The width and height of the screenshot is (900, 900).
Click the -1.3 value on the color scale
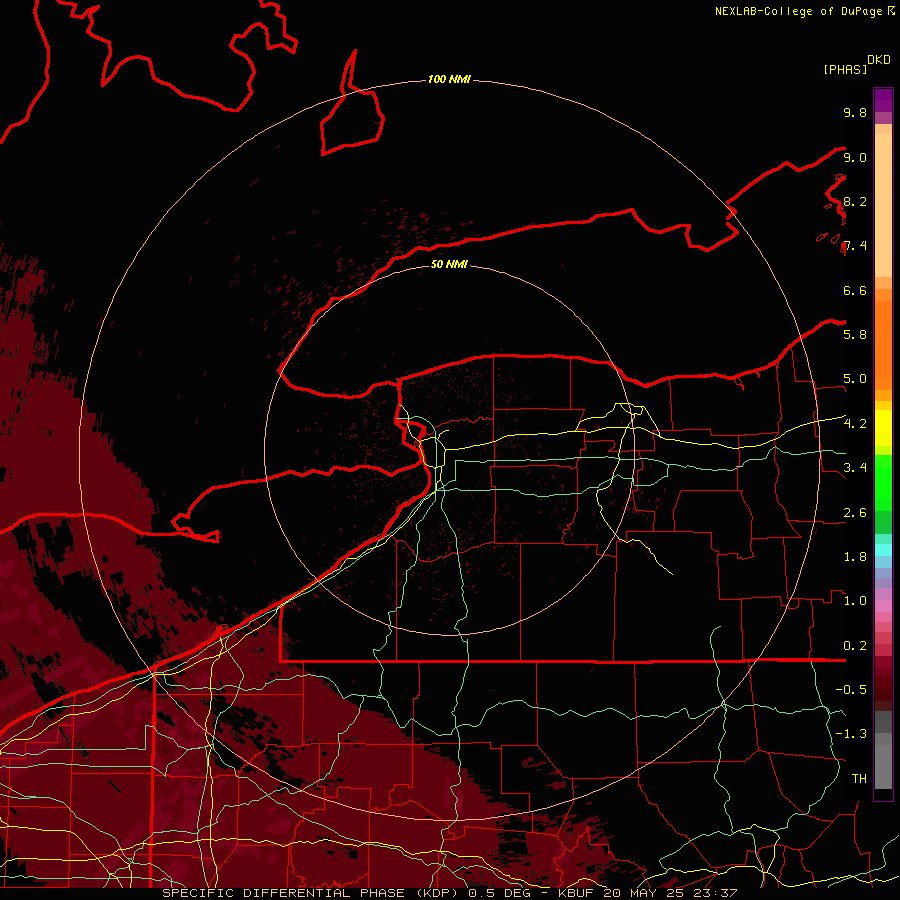(x=851, y=734)
